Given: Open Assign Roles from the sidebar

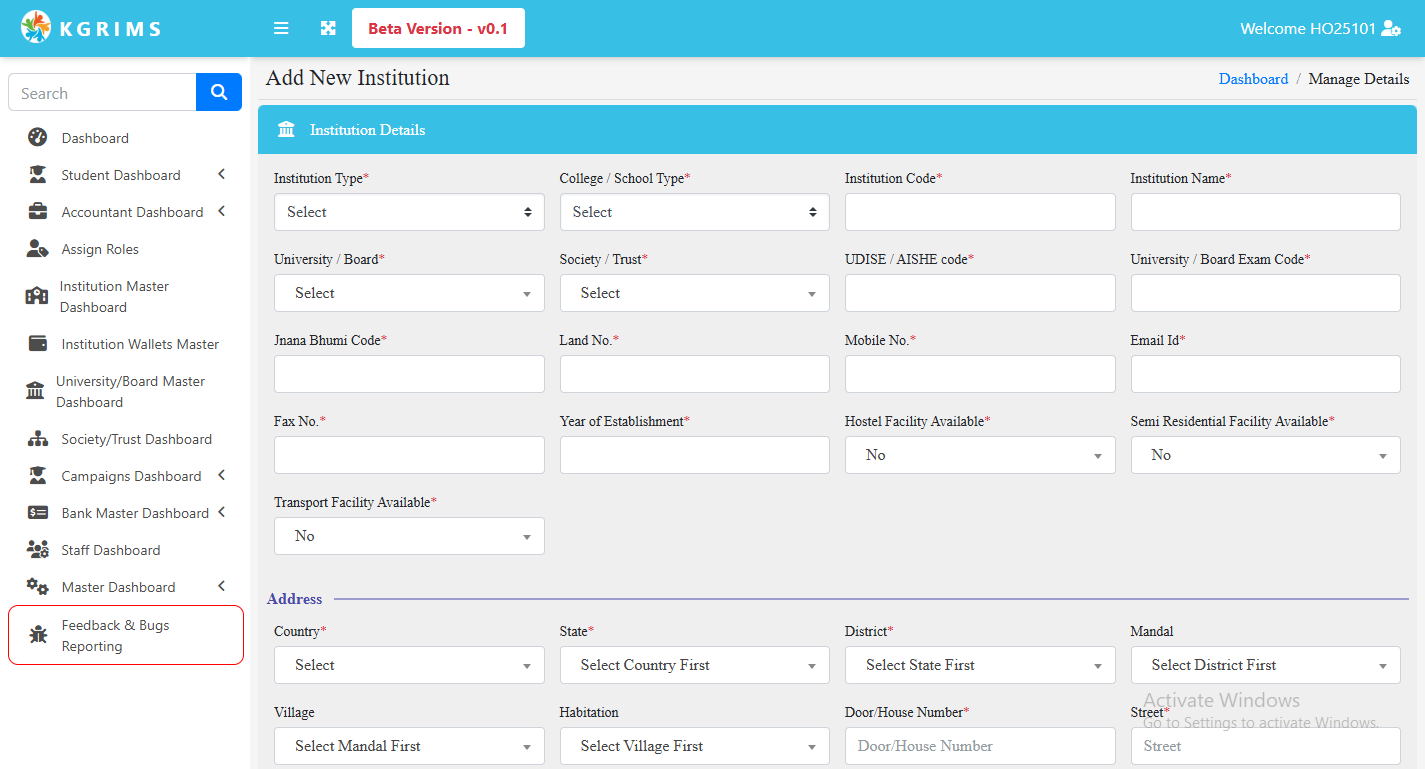Looking at the screenshot, I should tap(100, 249).
